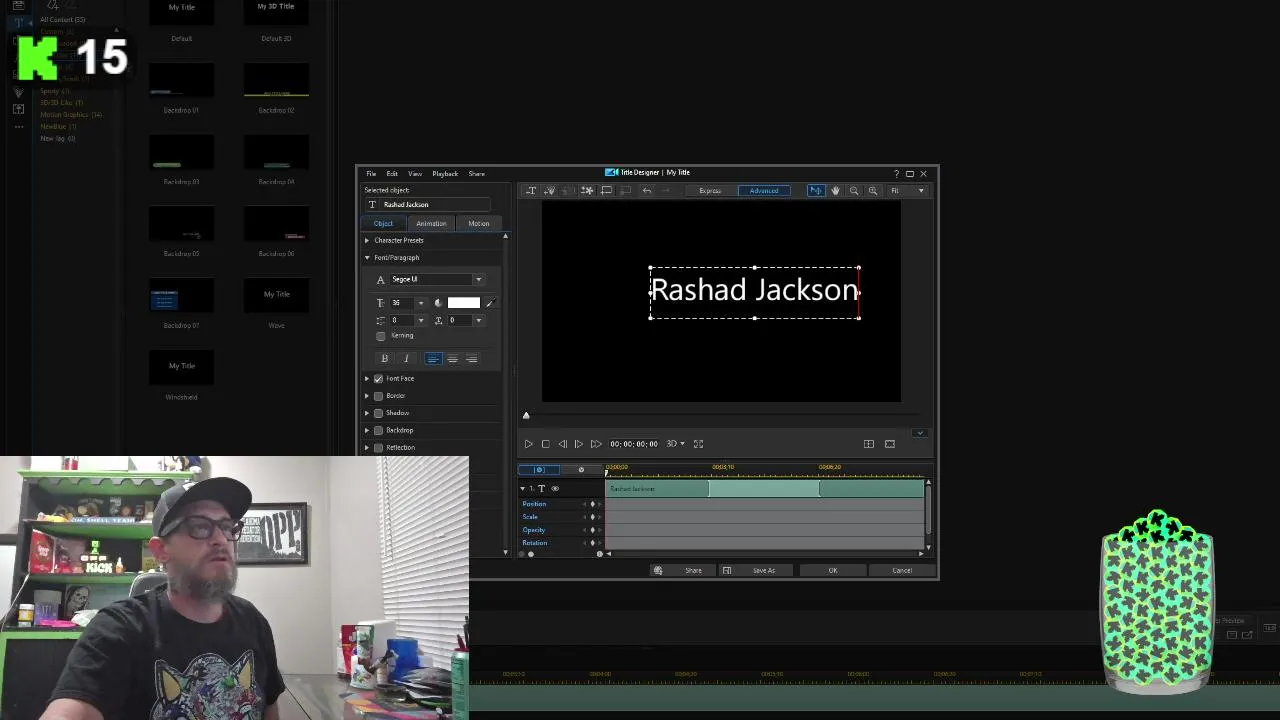
Task: Toggle the Kerning checkbox
Action: (x=380, y=336)
